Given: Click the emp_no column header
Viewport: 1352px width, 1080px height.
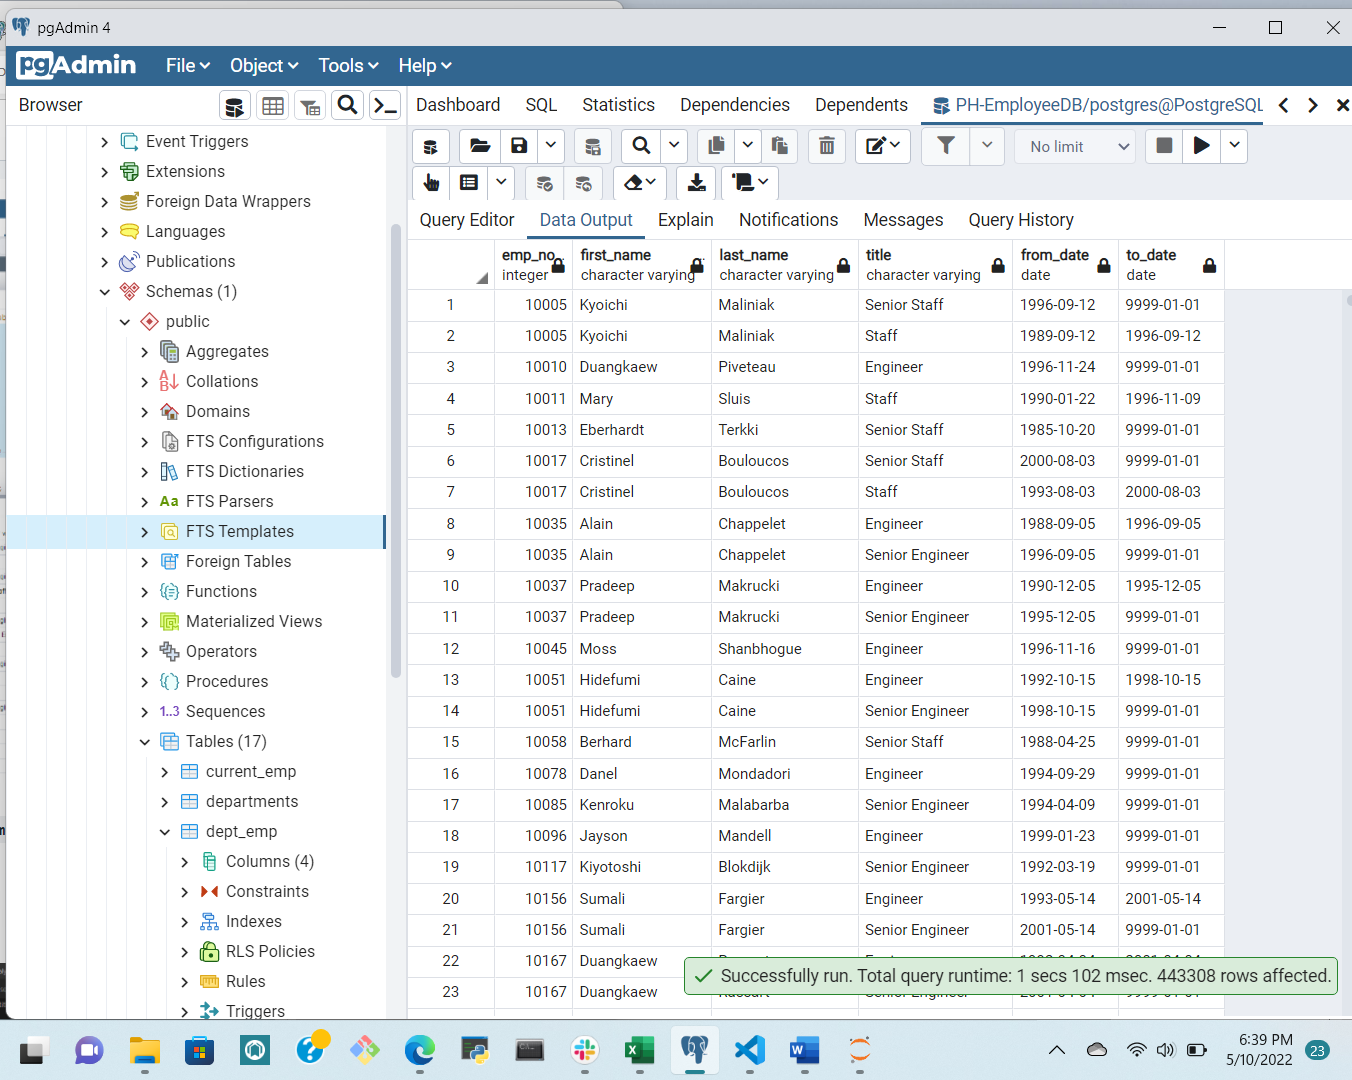Looking at the screenshot, I should tap(531, 265).
